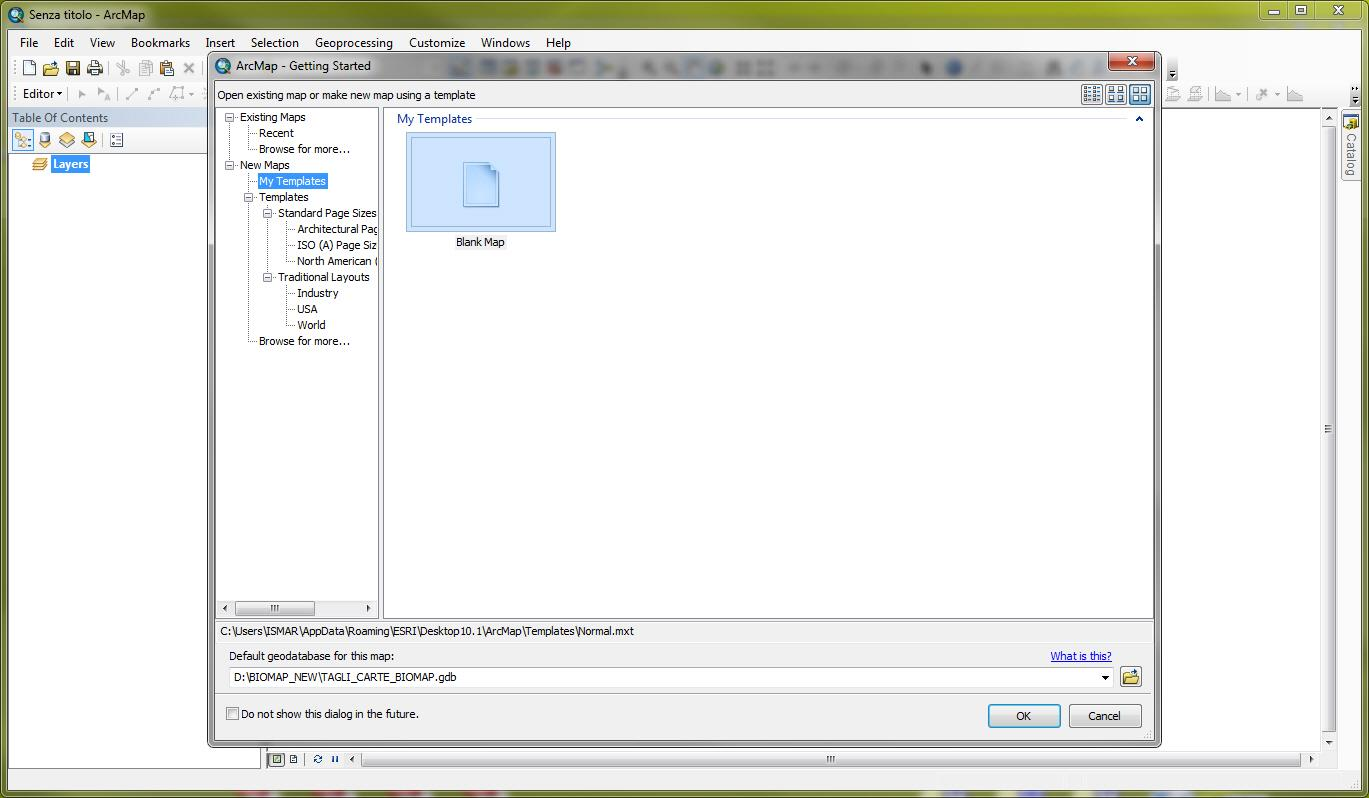The image size is (1369, 798).
Task: Switch to Layout View at map bottom
Action: point(294,759)
